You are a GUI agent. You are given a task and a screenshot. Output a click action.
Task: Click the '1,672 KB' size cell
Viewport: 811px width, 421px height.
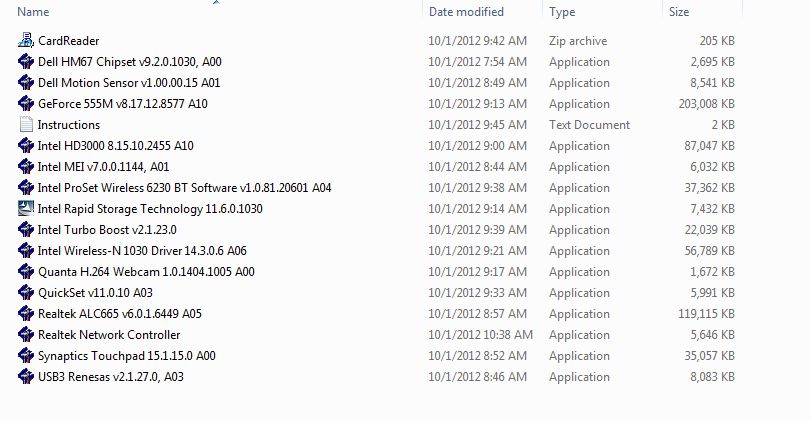[712, 272]
